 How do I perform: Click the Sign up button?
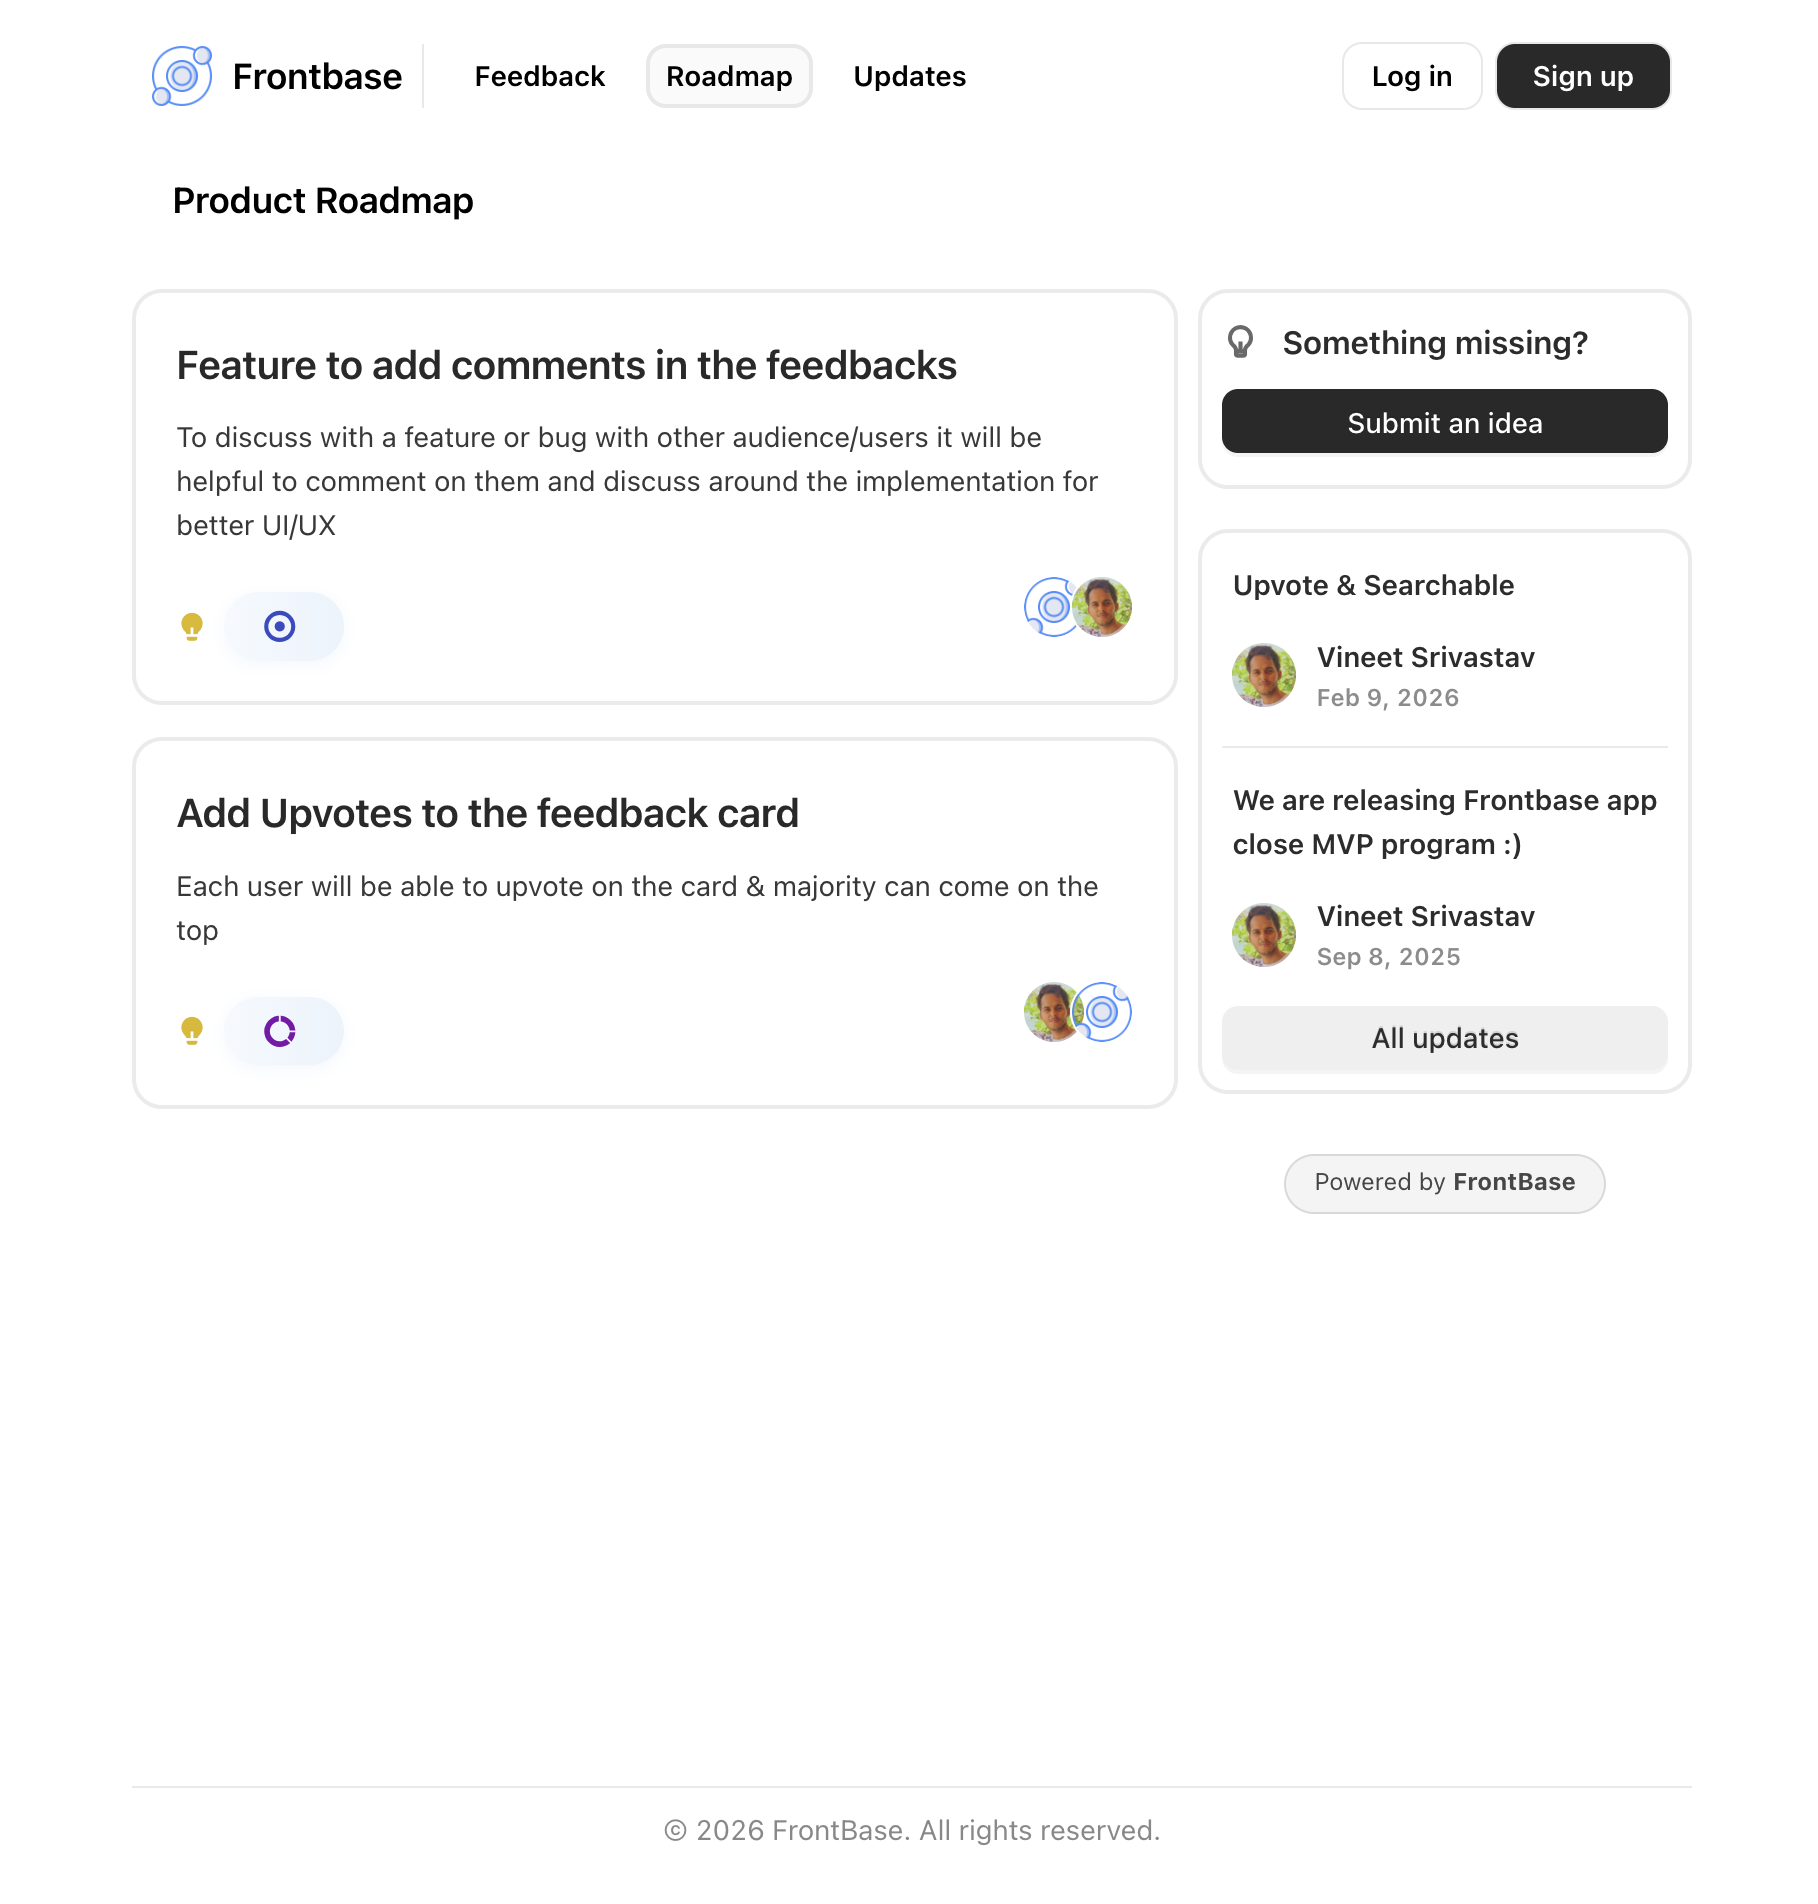[x=1582, y=75]
